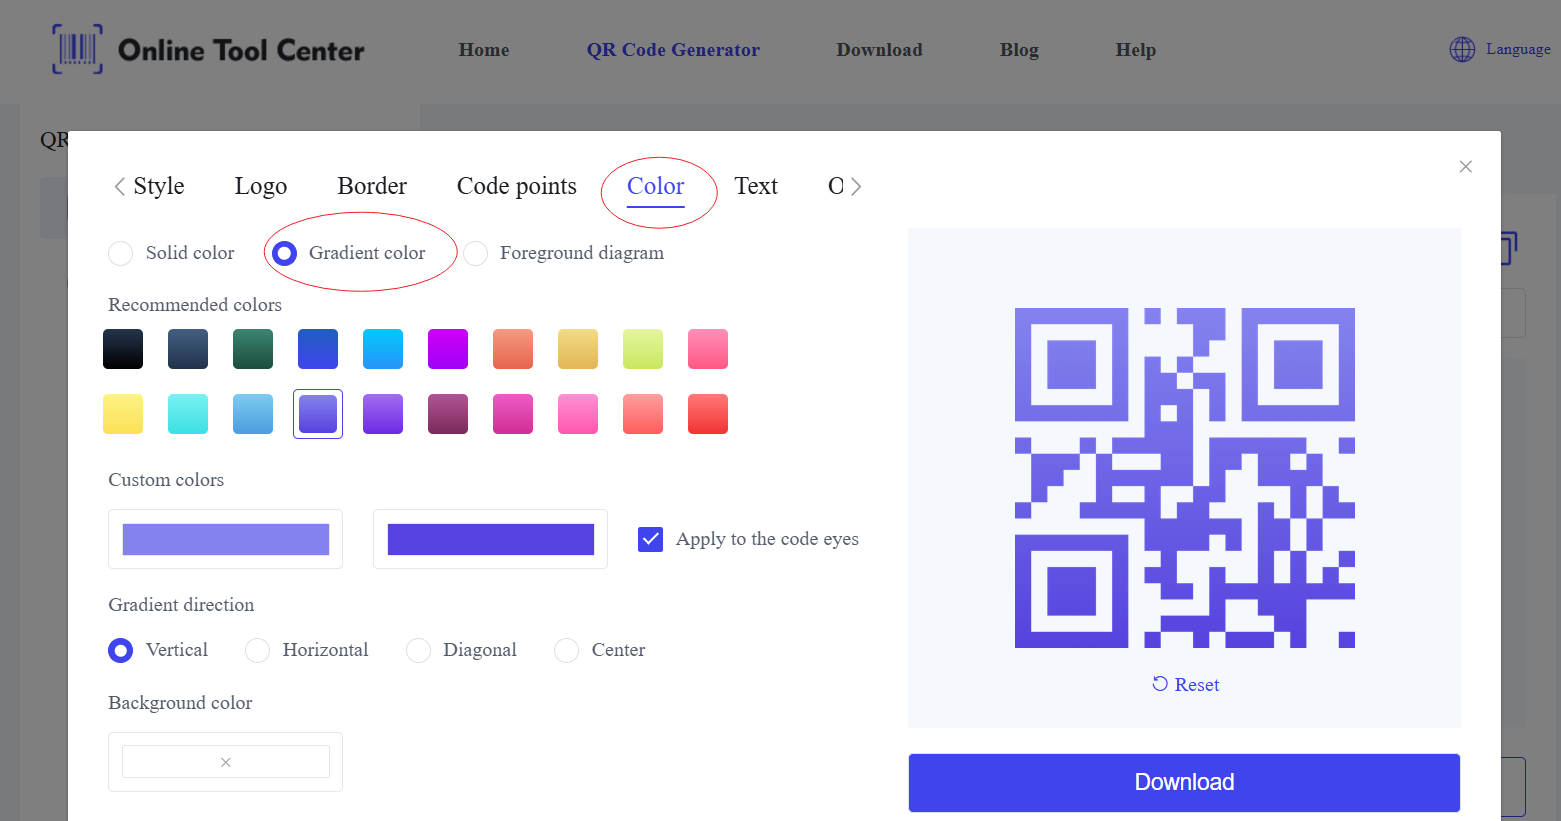1561x821 pixels.
Task: Pick the royal blue recommended swatch
Action: point(318,349)
